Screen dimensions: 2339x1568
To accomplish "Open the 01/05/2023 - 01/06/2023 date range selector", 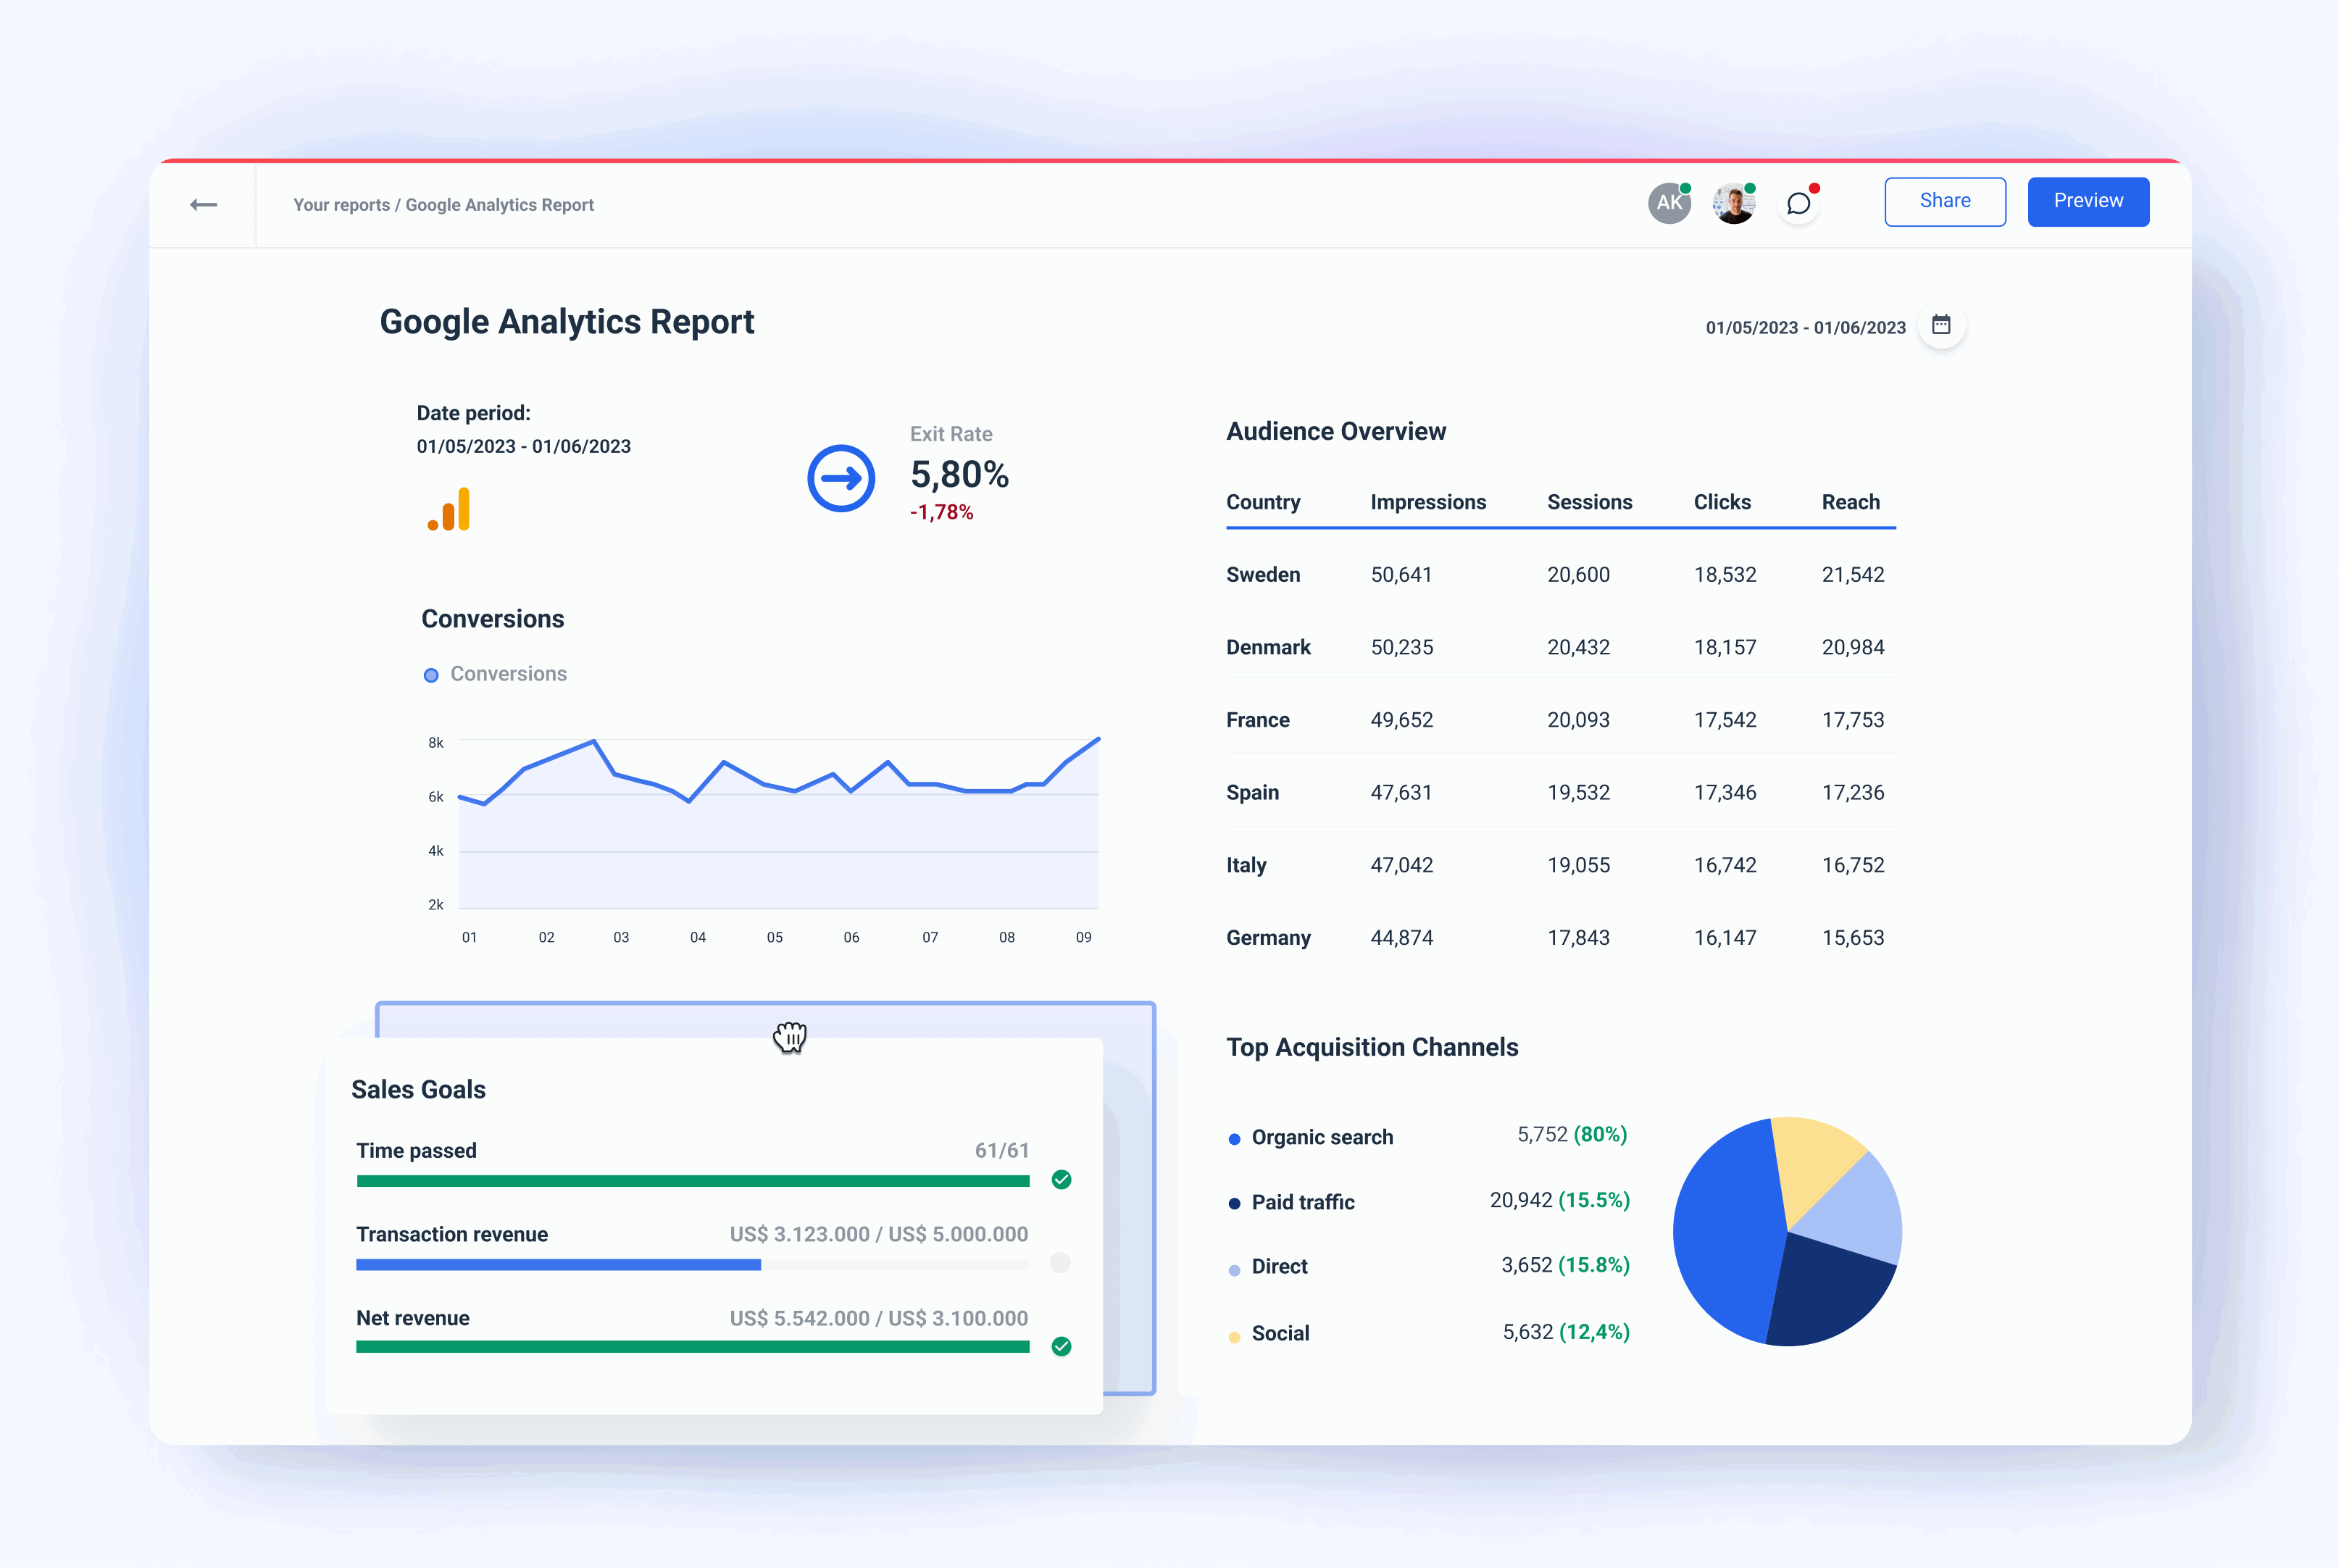I will click(x=1805, y=327).
